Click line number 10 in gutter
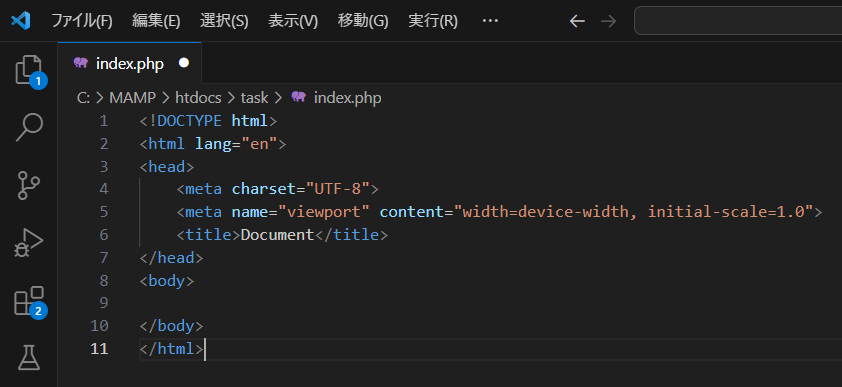Screen dimensions: 842x387 coord(99,326)
